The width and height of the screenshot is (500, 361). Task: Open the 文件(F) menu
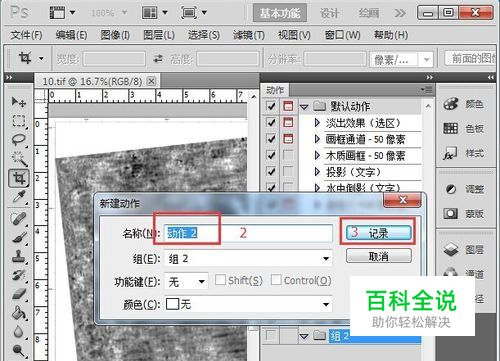pyautogui.click(x=26, y=35)
